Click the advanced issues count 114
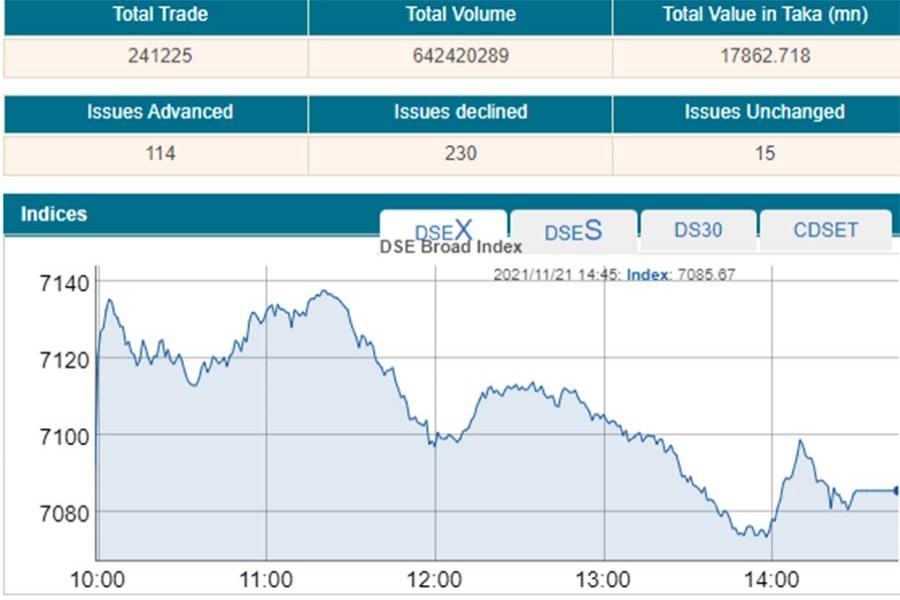The width and height of the screenshot is (900, 600). (153, 154)
